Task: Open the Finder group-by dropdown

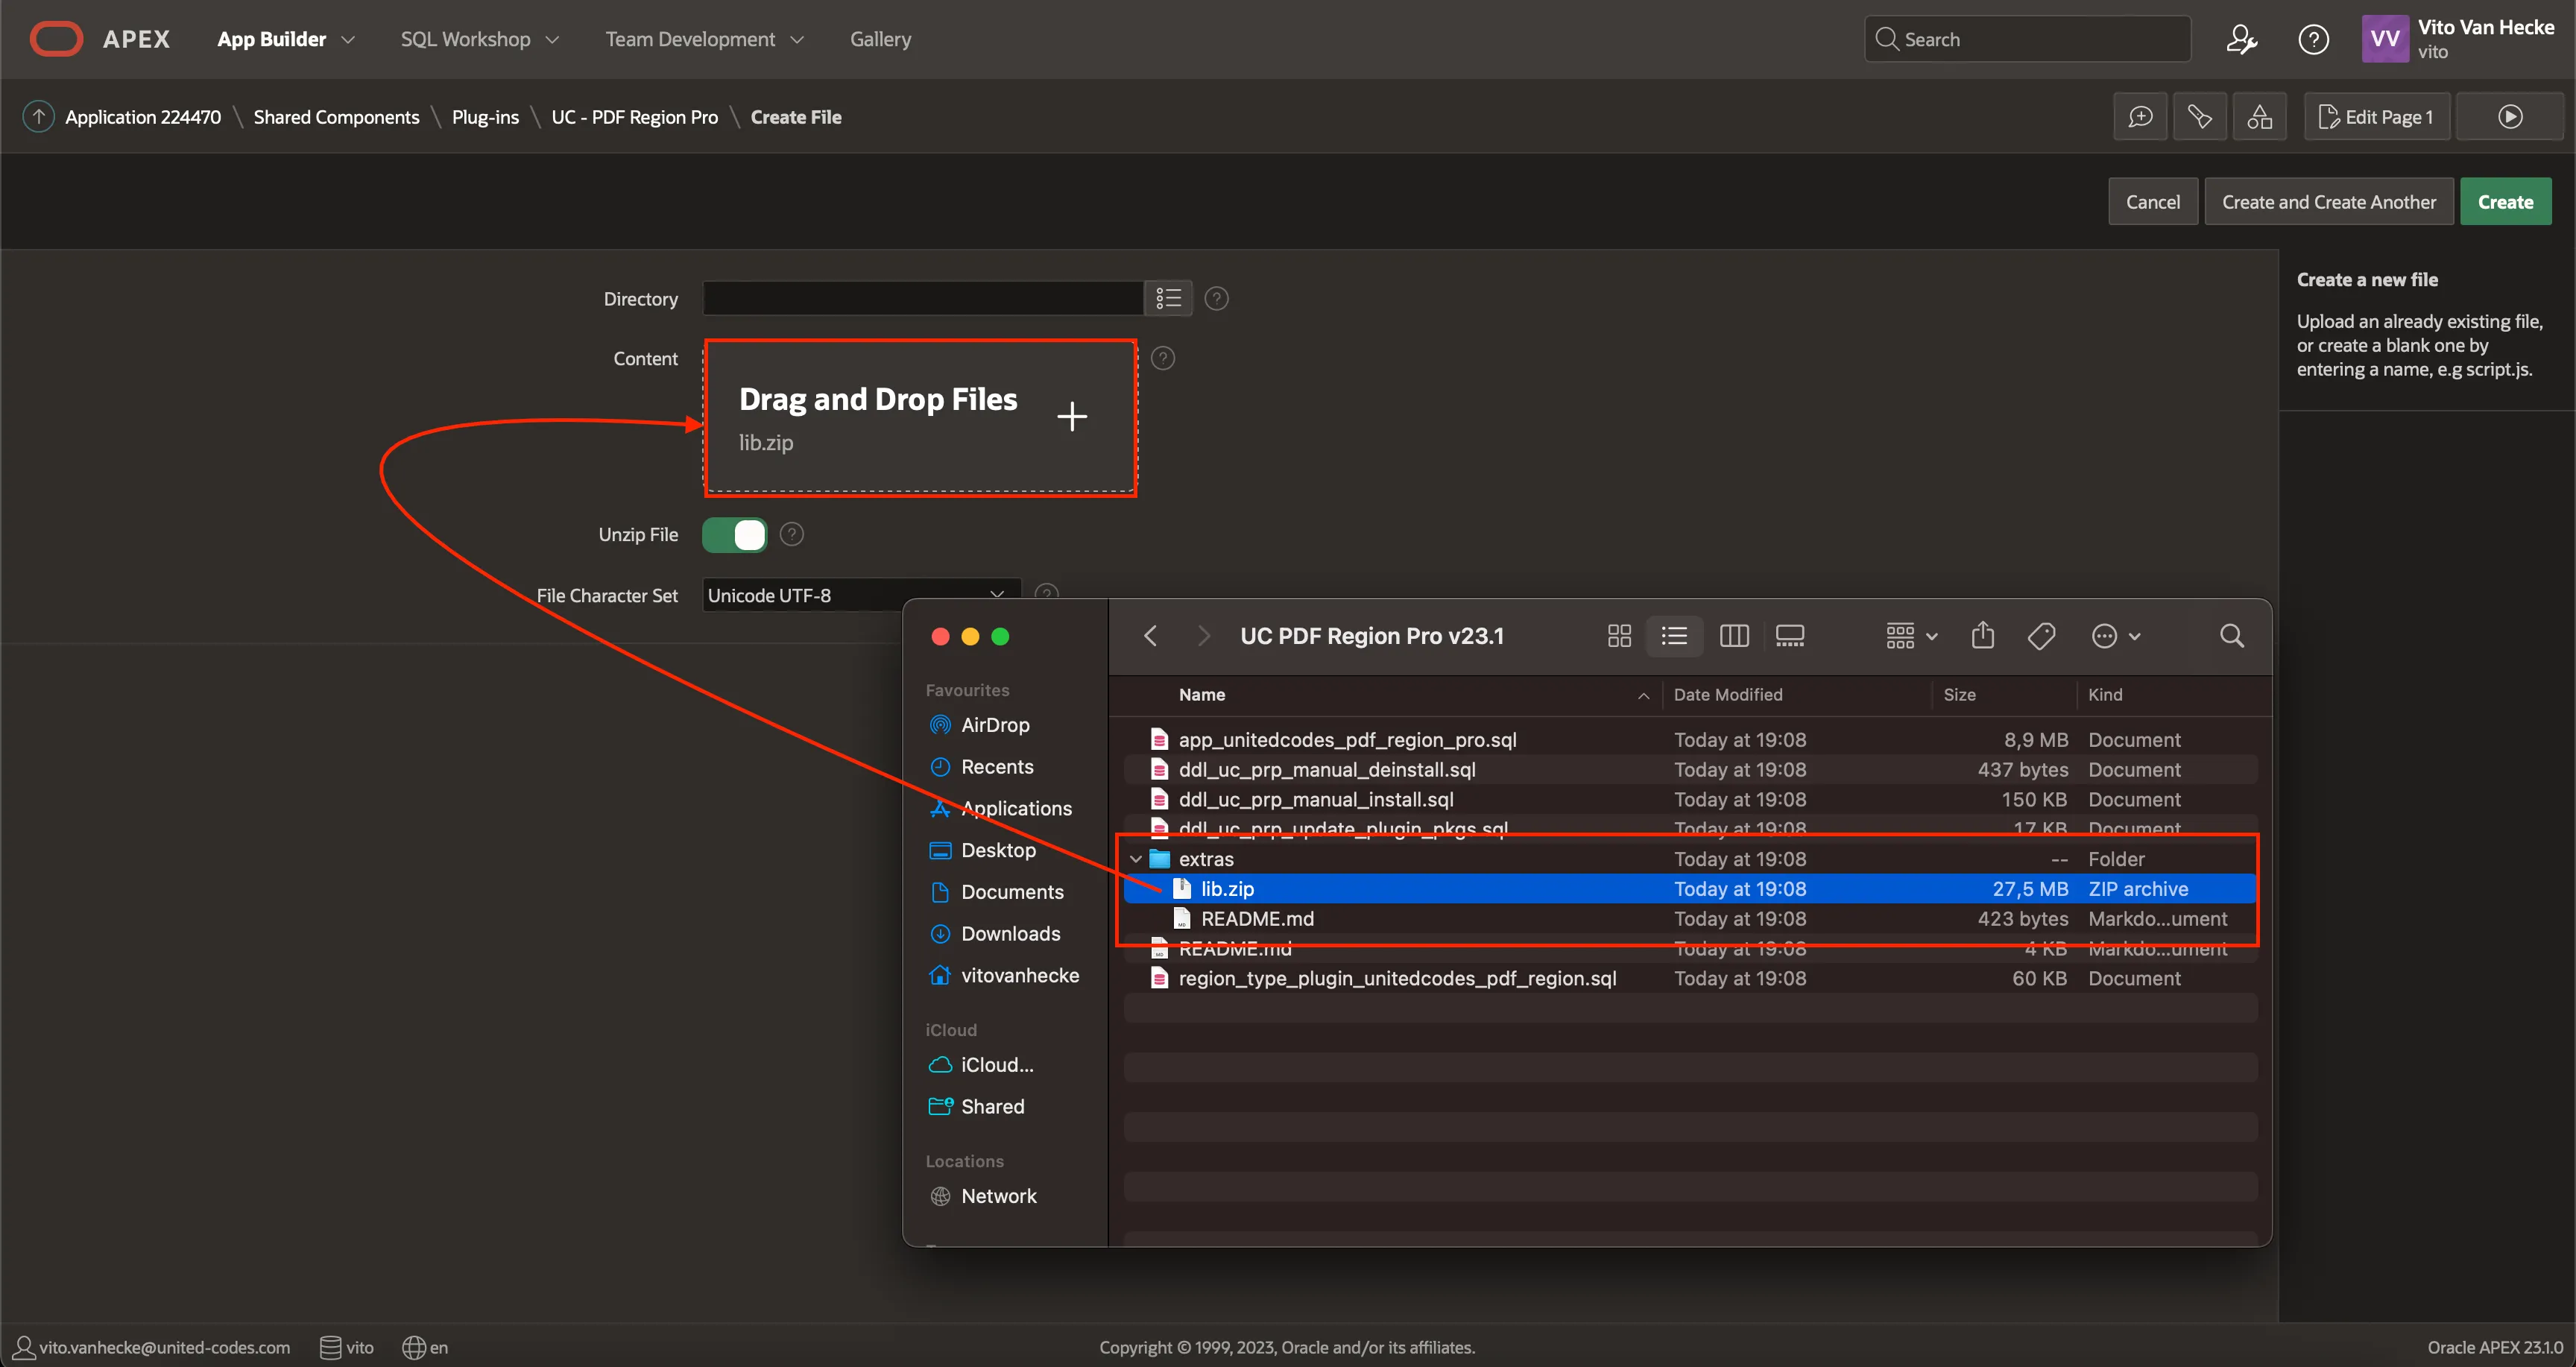Action: click(x=1910, y=636)
